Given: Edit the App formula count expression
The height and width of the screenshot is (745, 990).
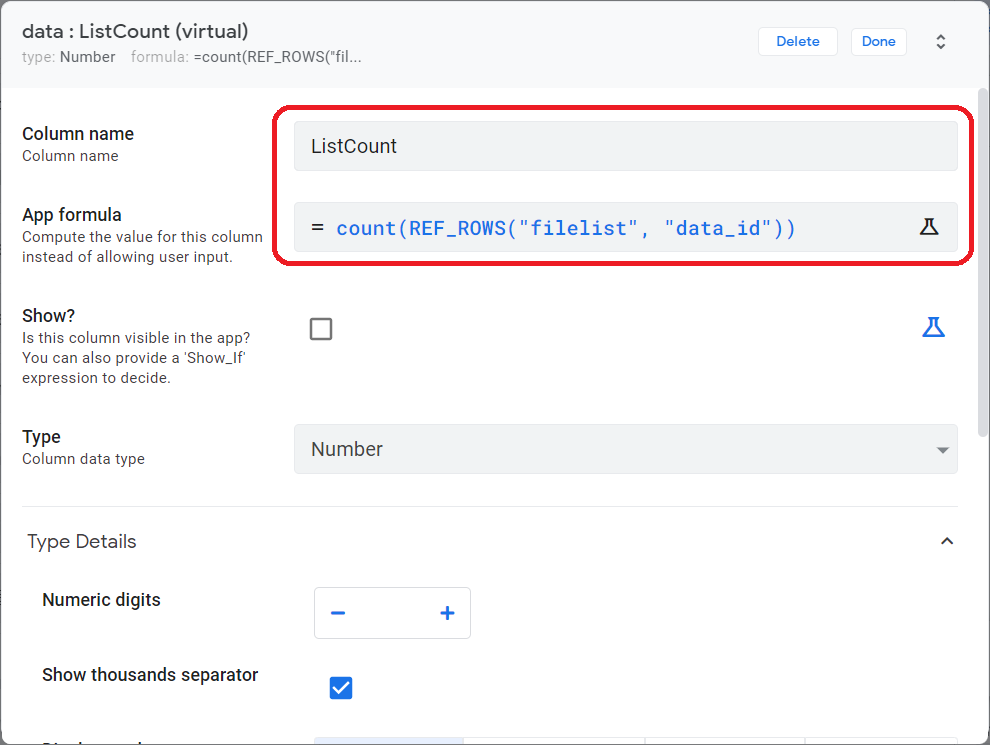Looking at the screenshot, I should (x=626, y=227).
